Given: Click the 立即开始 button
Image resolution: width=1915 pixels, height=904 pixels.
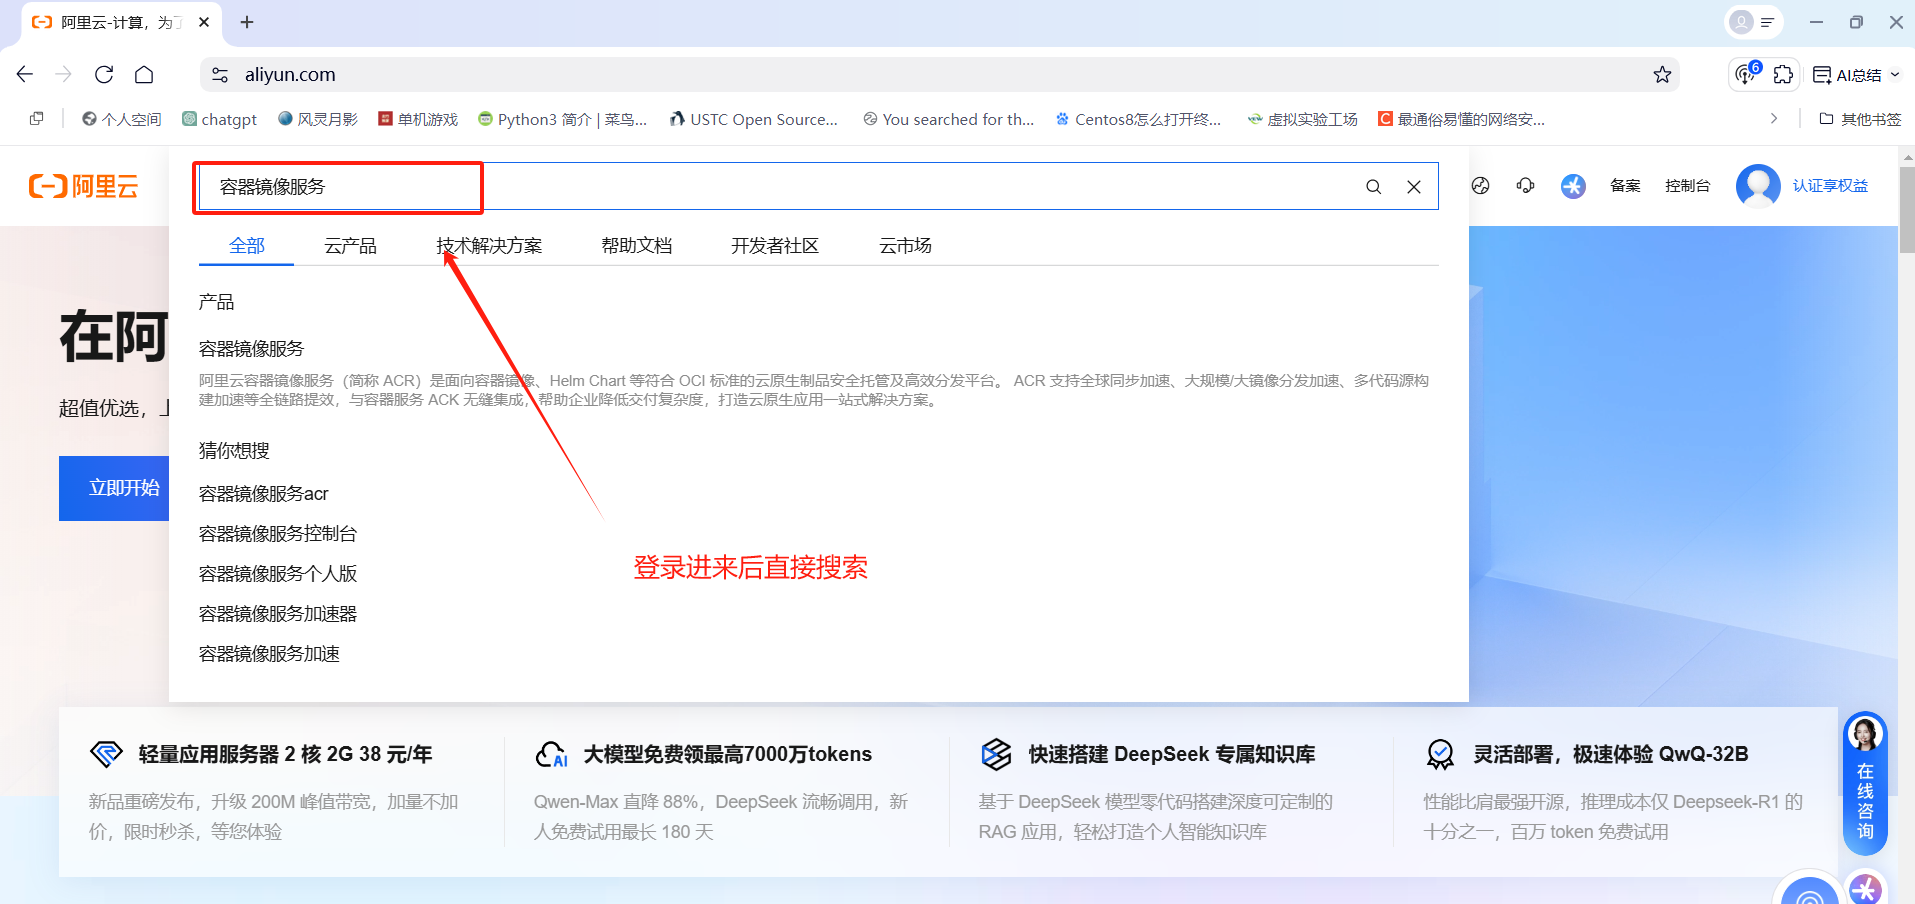Looking at the screenshot, I should tap(114, 488).
